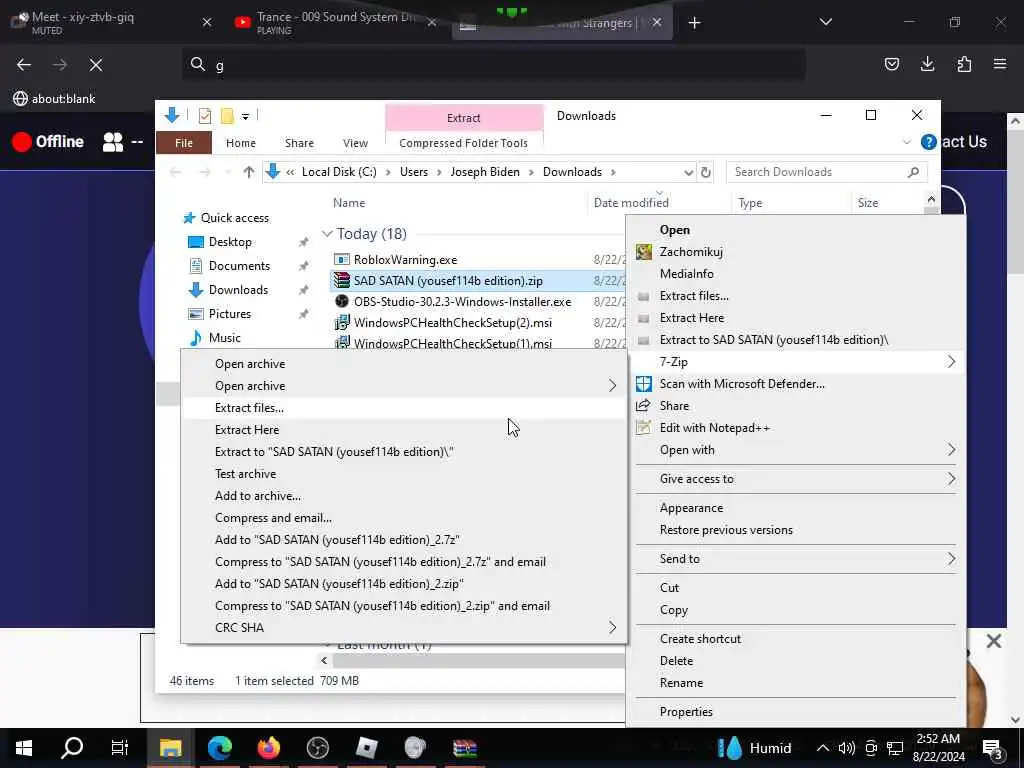The width and height of the screenshot is (1024, 768).
Task: Click the Firefox URL search bar
Action: click(x=493, y=65)
